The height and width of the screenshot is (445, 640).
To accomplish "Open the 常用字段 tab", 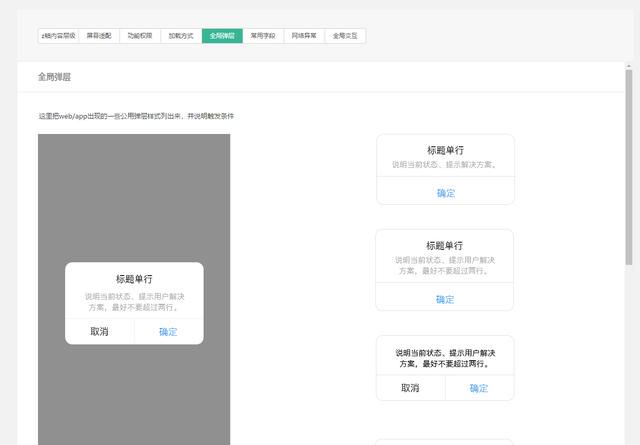I will [x=263, y=36].
